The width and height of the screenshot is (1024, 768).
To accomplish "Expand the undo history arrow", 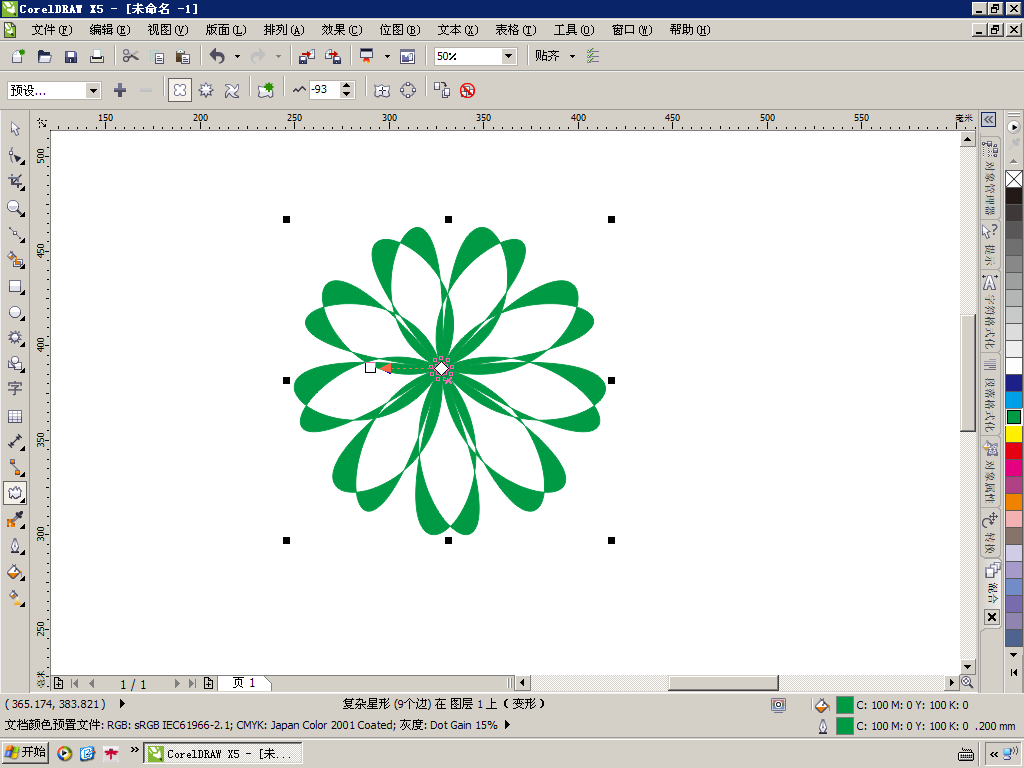I will click(x=237, y=56).
